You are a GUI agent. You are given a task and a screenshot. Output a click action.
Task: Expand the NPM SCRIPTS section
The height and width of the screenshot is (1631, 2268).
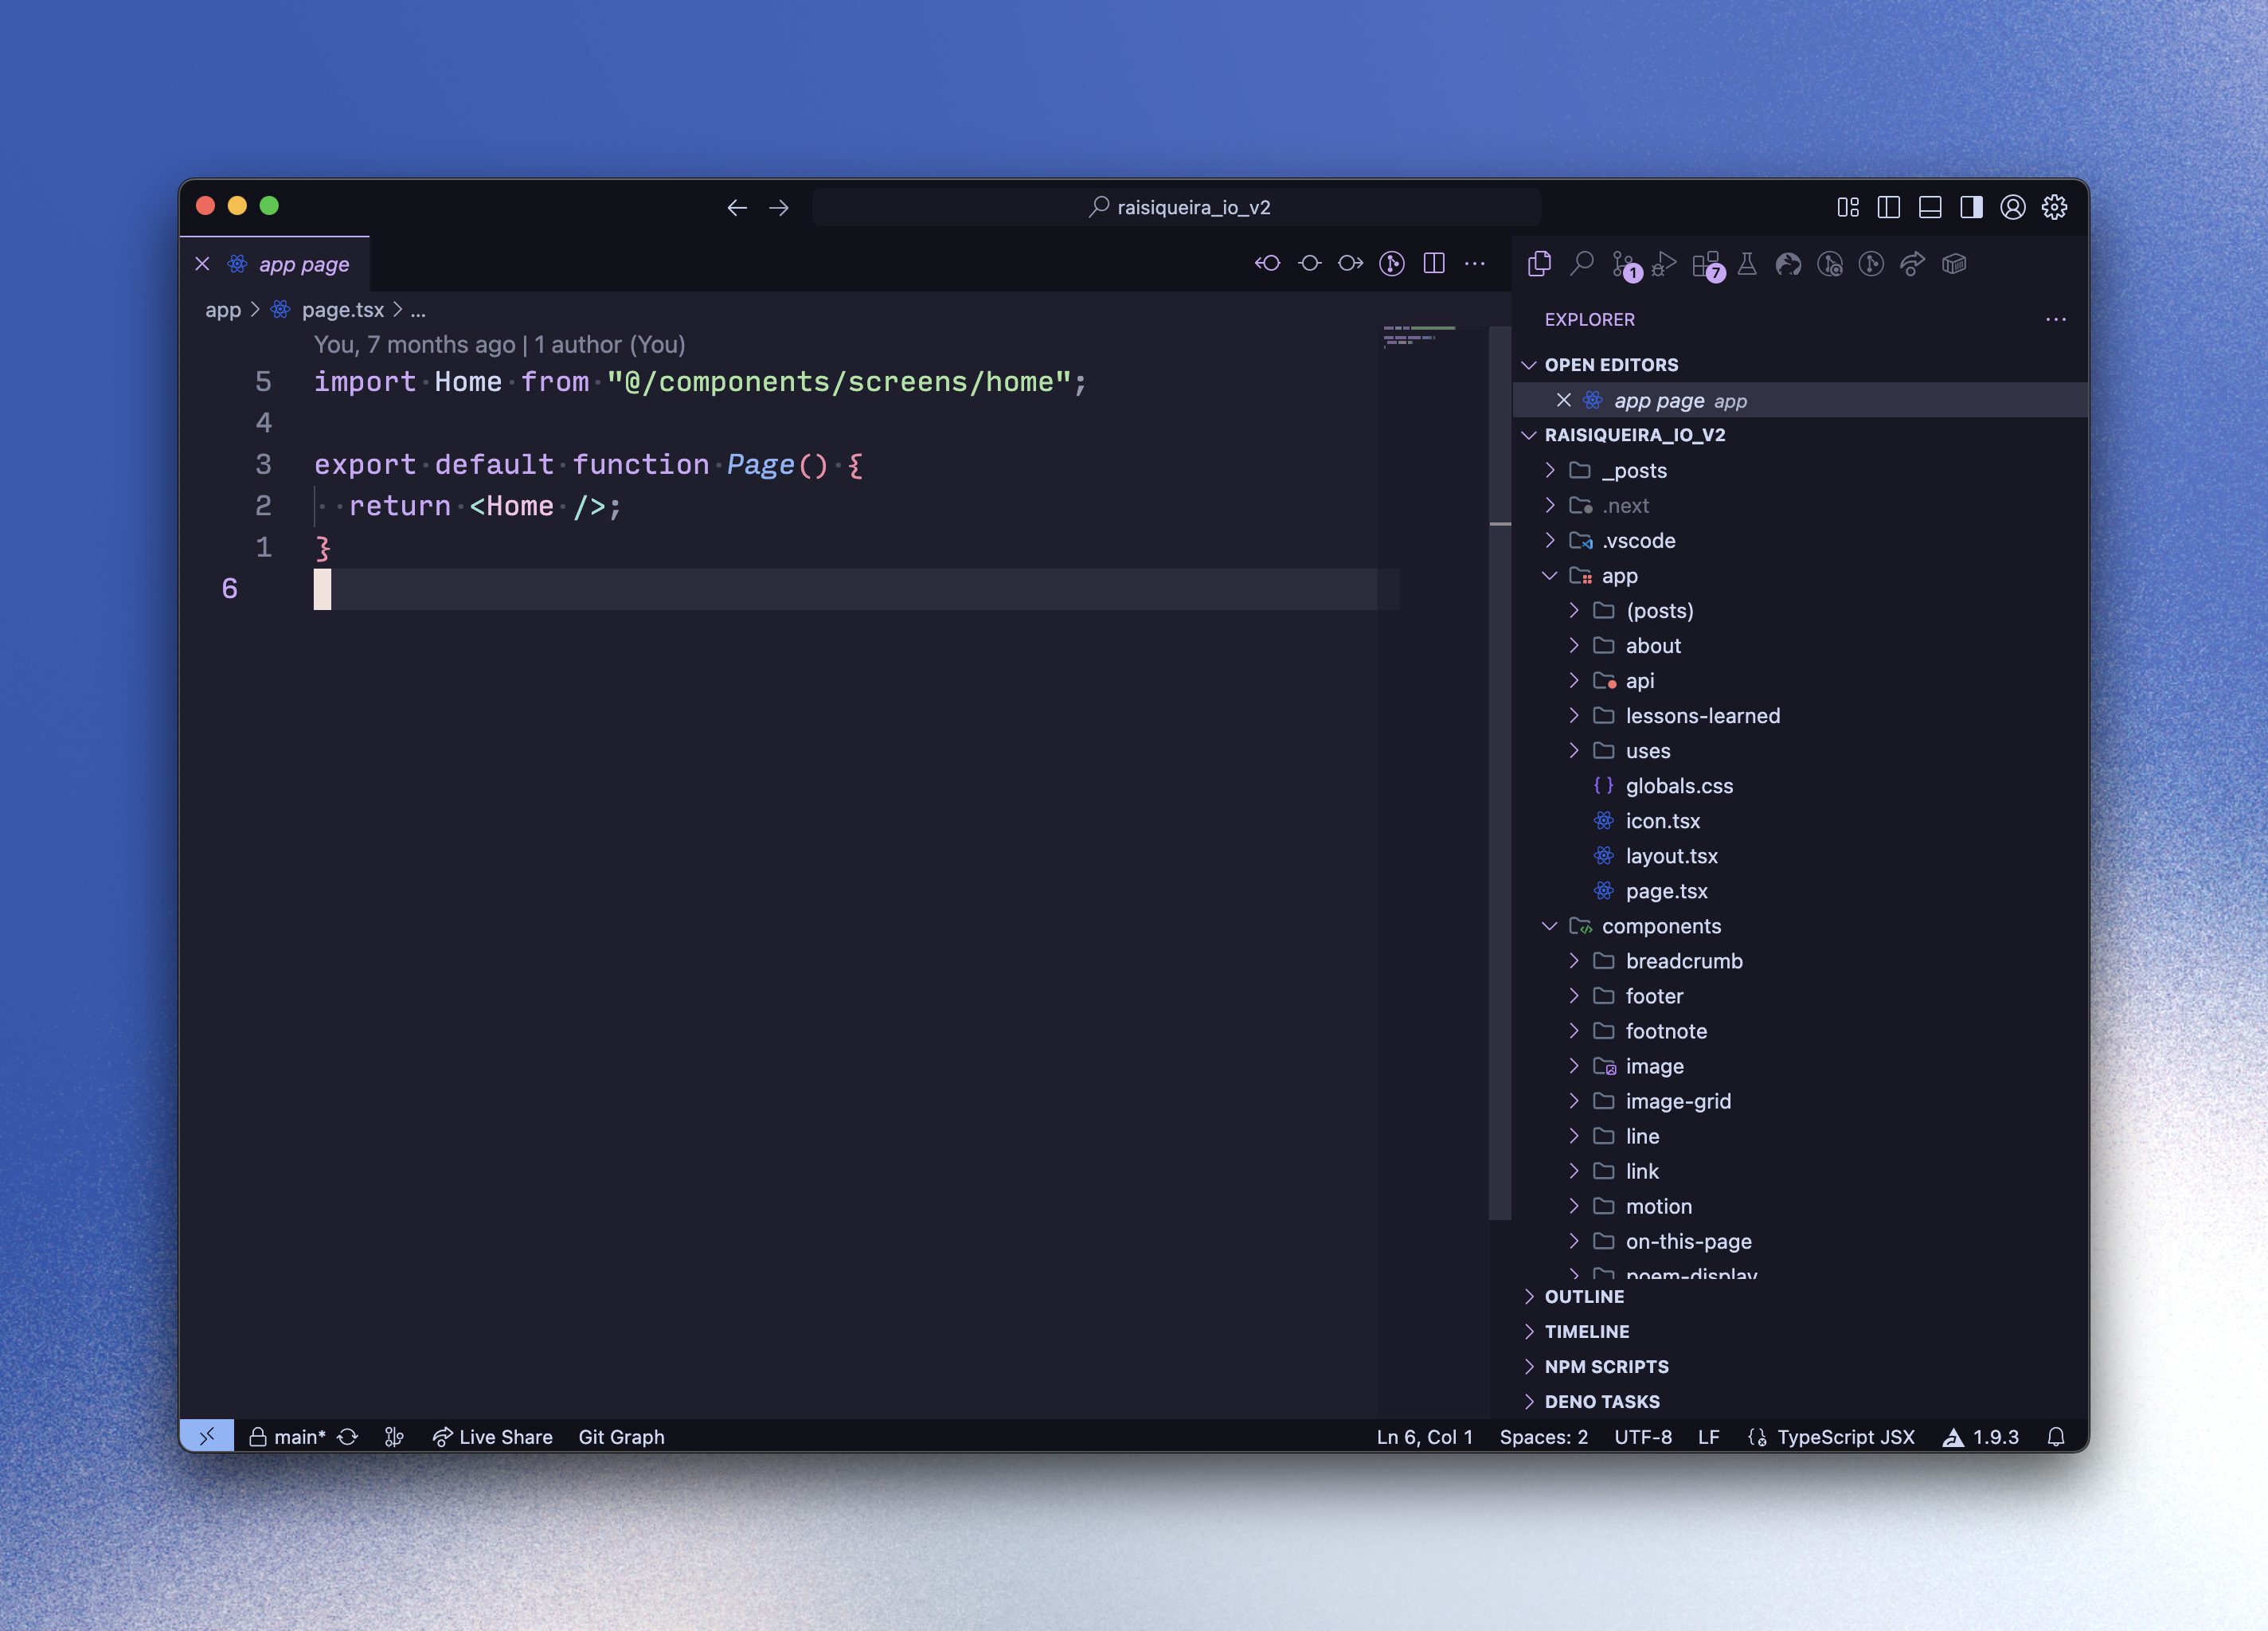[1800, 1366]
